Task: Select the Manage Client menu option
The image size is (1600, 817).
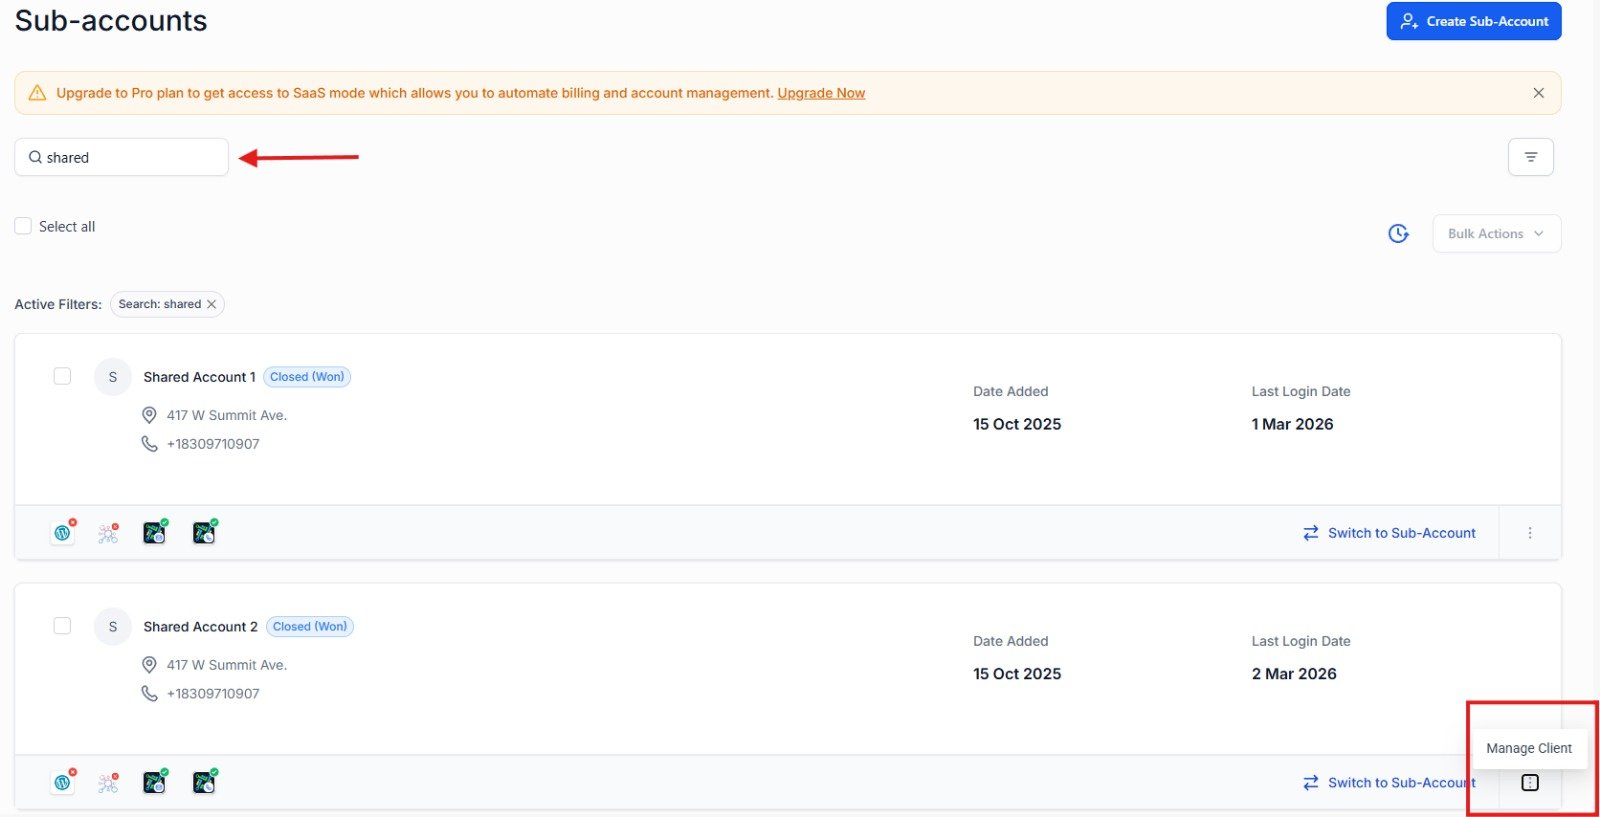Action: coord(1528,748)
